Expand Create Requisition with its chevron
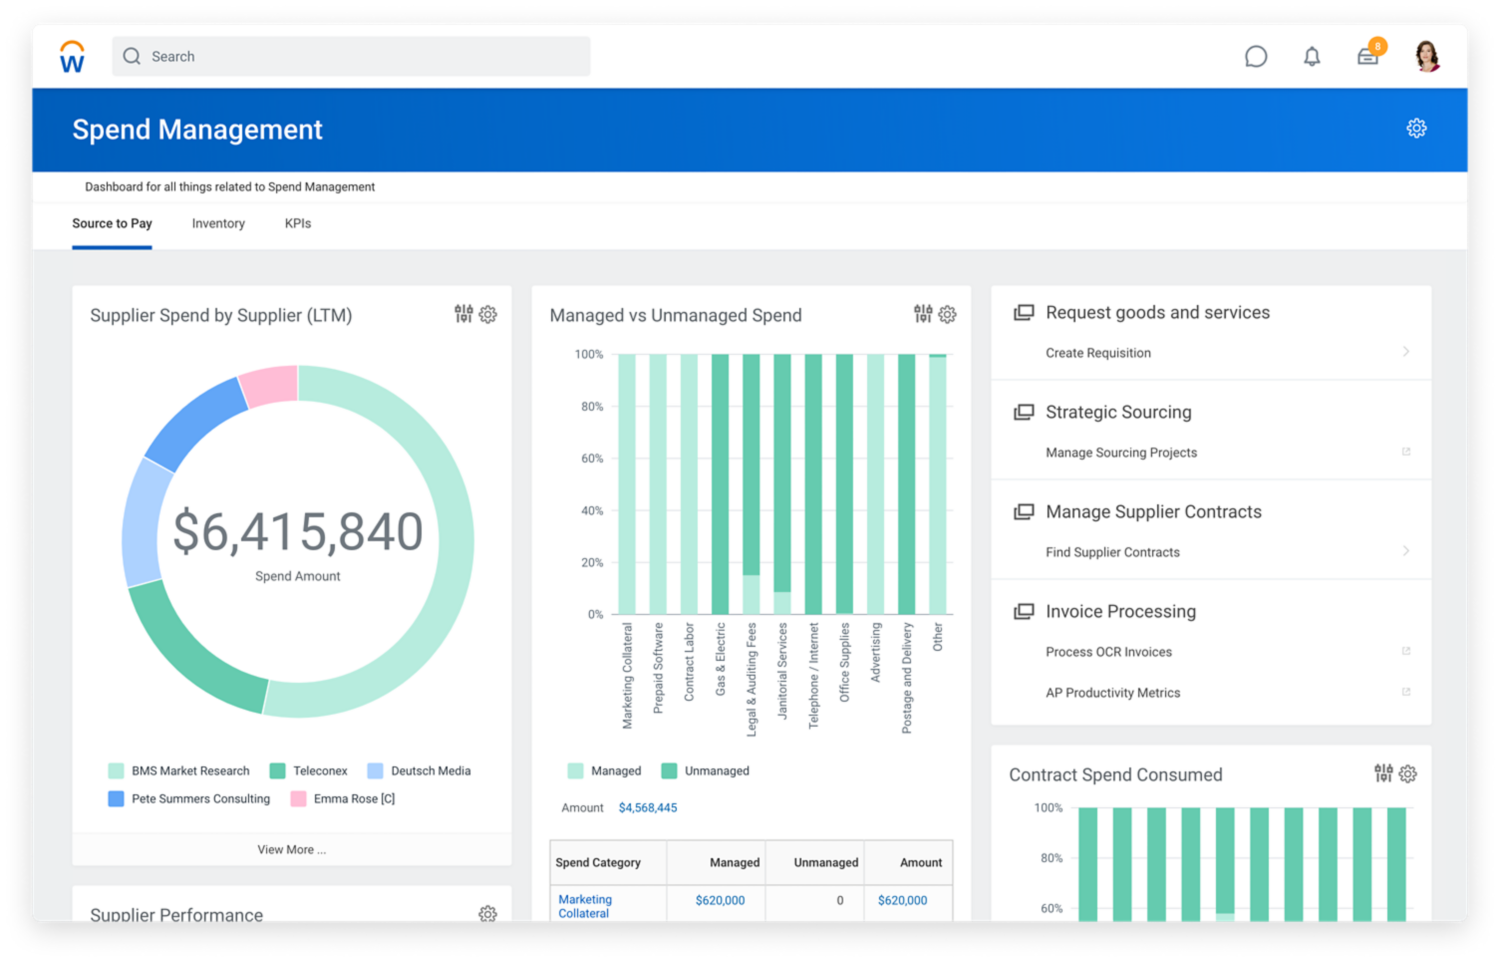This screenshot has width=1500, height=962. pos(1407,352)
